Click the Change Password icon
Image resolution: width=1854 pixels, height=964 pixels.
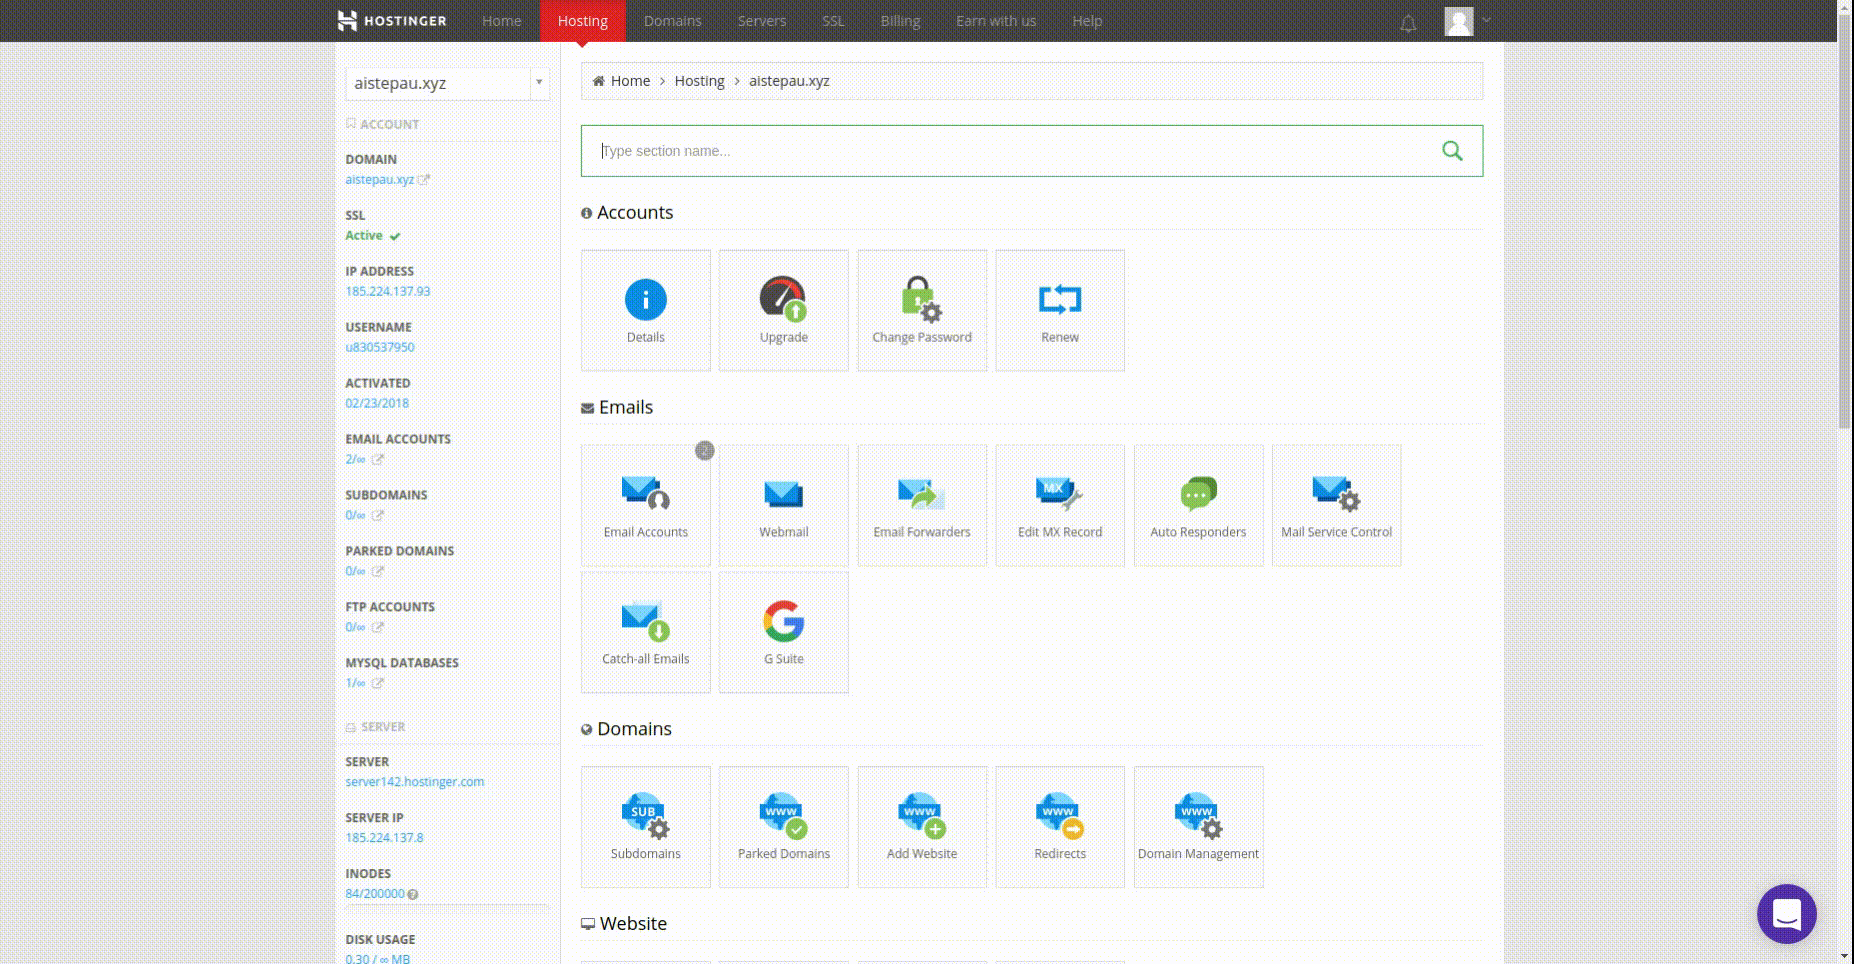pos(921,310)
